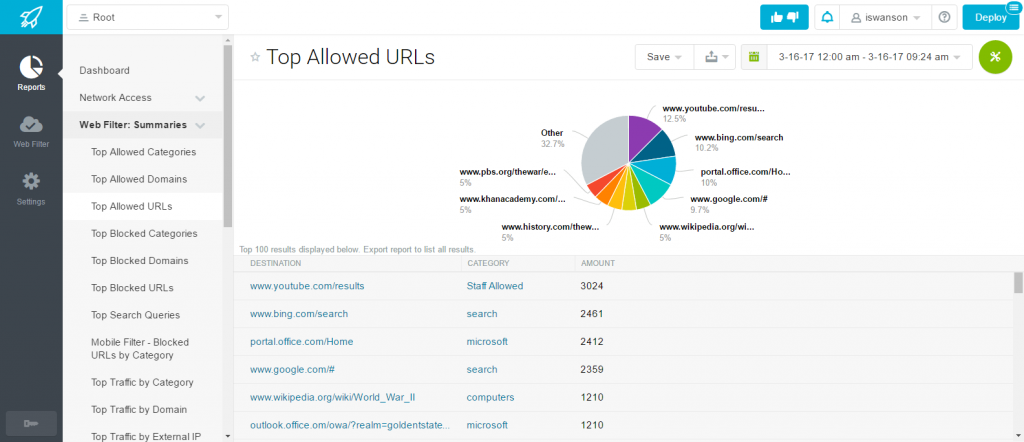Sort by DESTINATION column header
Screen dimensions: 1024x442
tap(276, 264)
